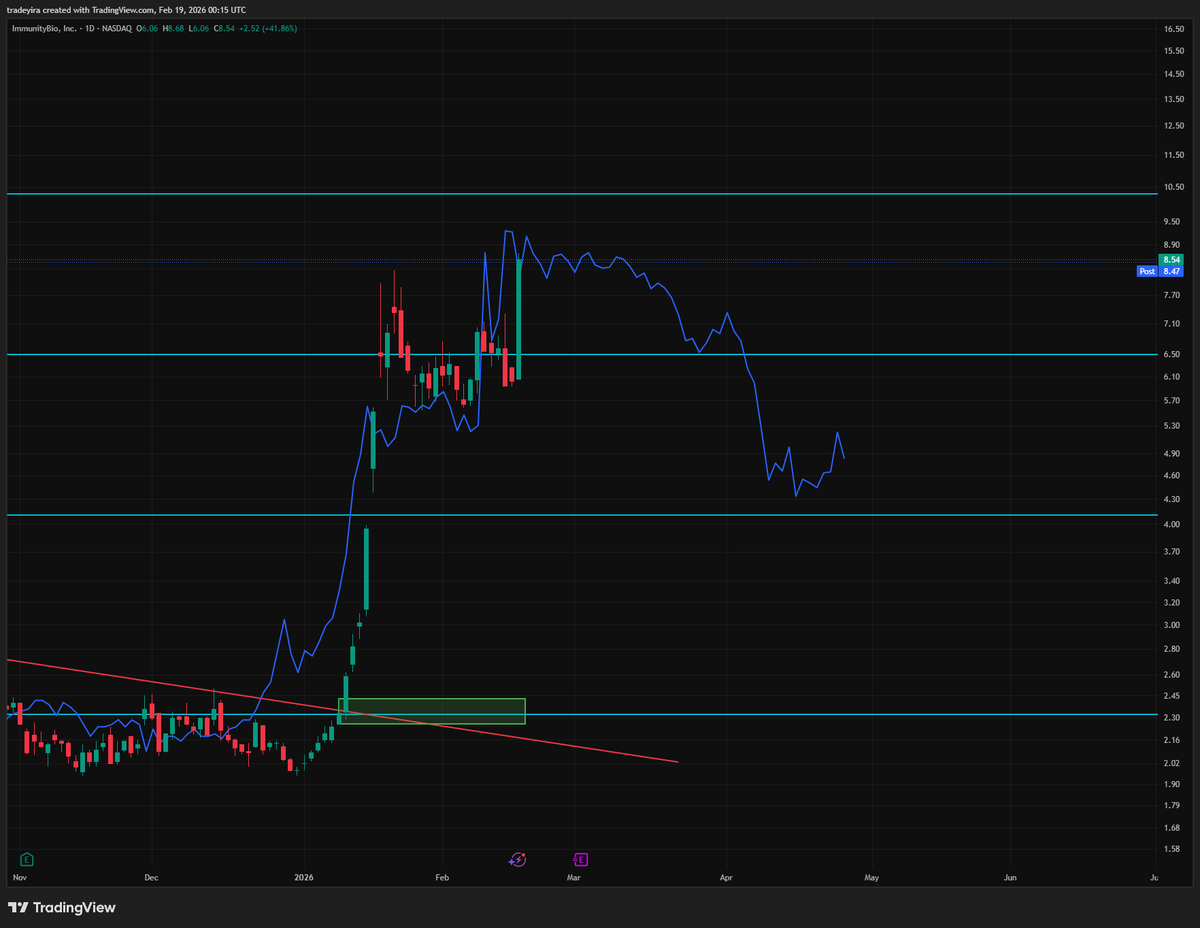This screenshot has width=1200, height=928.
Task: Click the 9.50 price axis label
Action: point(1173,222)
